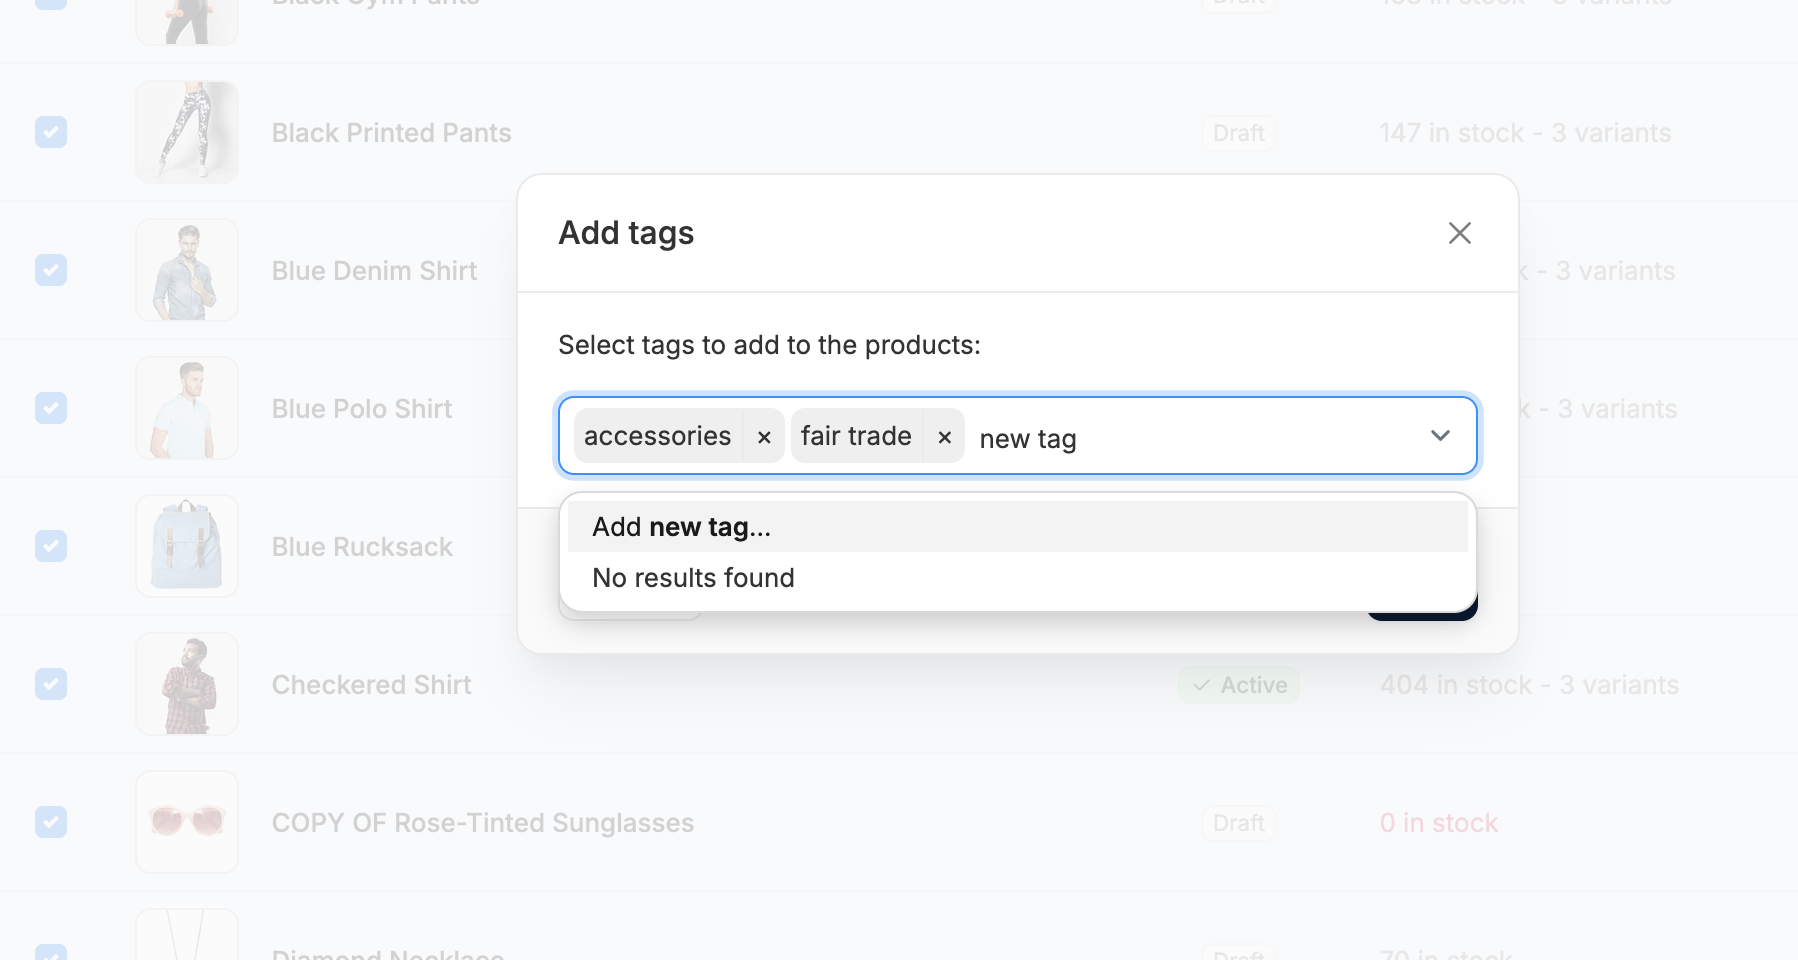Screen dimensions: 1798x960
Task: Open the Blue Rucksack product image
Action: [187, 546]
